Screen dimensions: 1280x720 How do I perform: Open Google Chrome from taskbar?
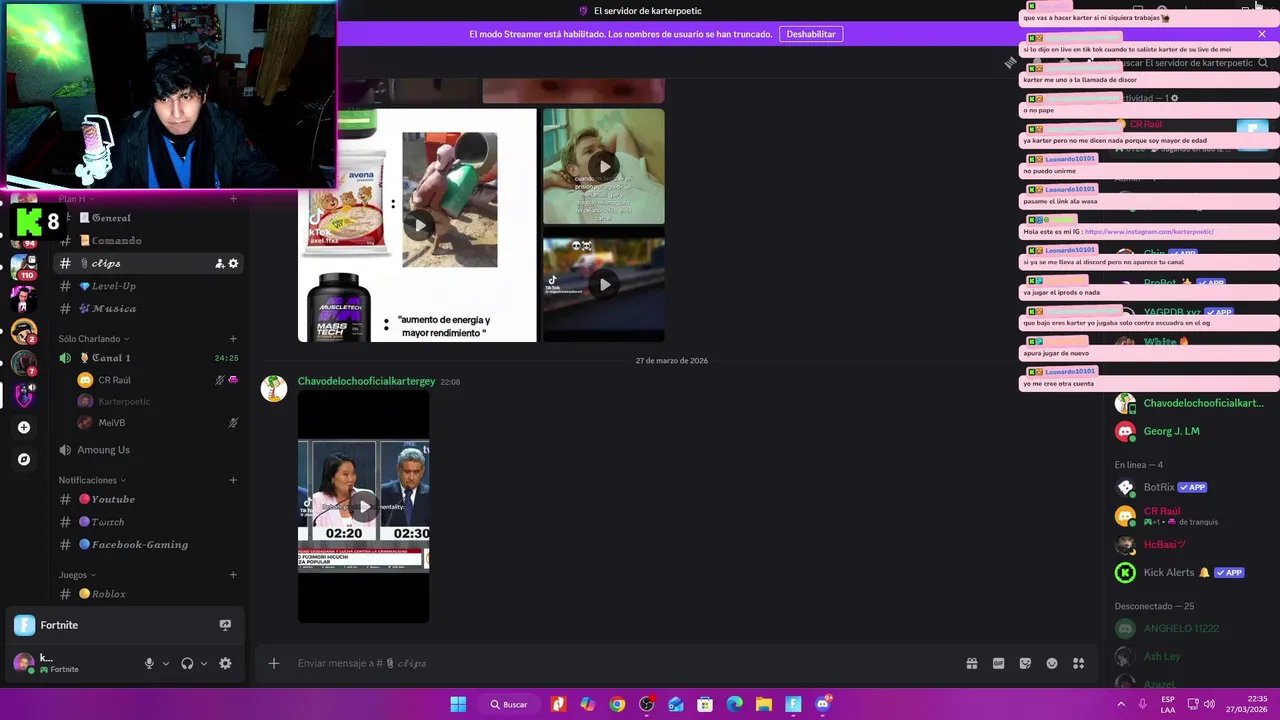(617, 704)
